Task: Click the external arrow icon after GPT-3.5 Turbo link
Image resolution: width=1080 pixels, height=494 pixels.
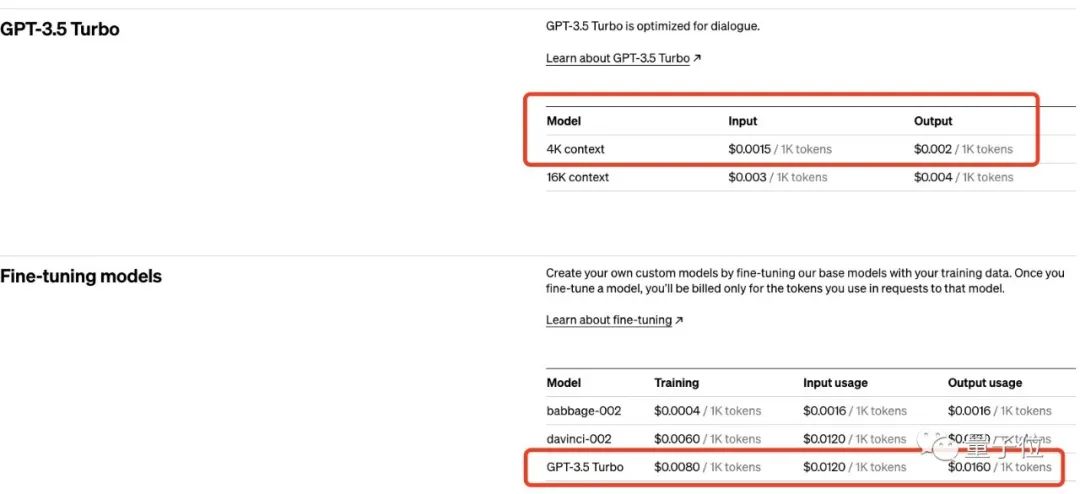Action: click(697, 58)
